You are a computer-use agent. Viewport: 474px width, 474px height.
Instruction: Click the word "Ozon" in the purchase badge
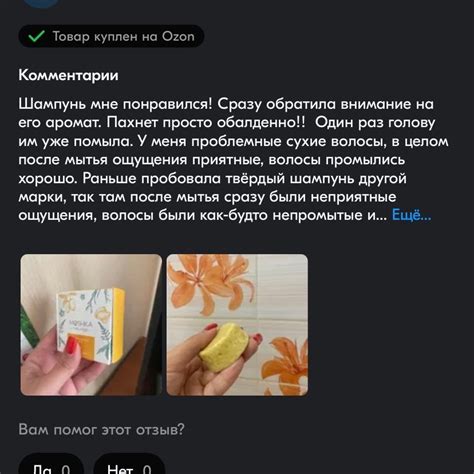178,36
